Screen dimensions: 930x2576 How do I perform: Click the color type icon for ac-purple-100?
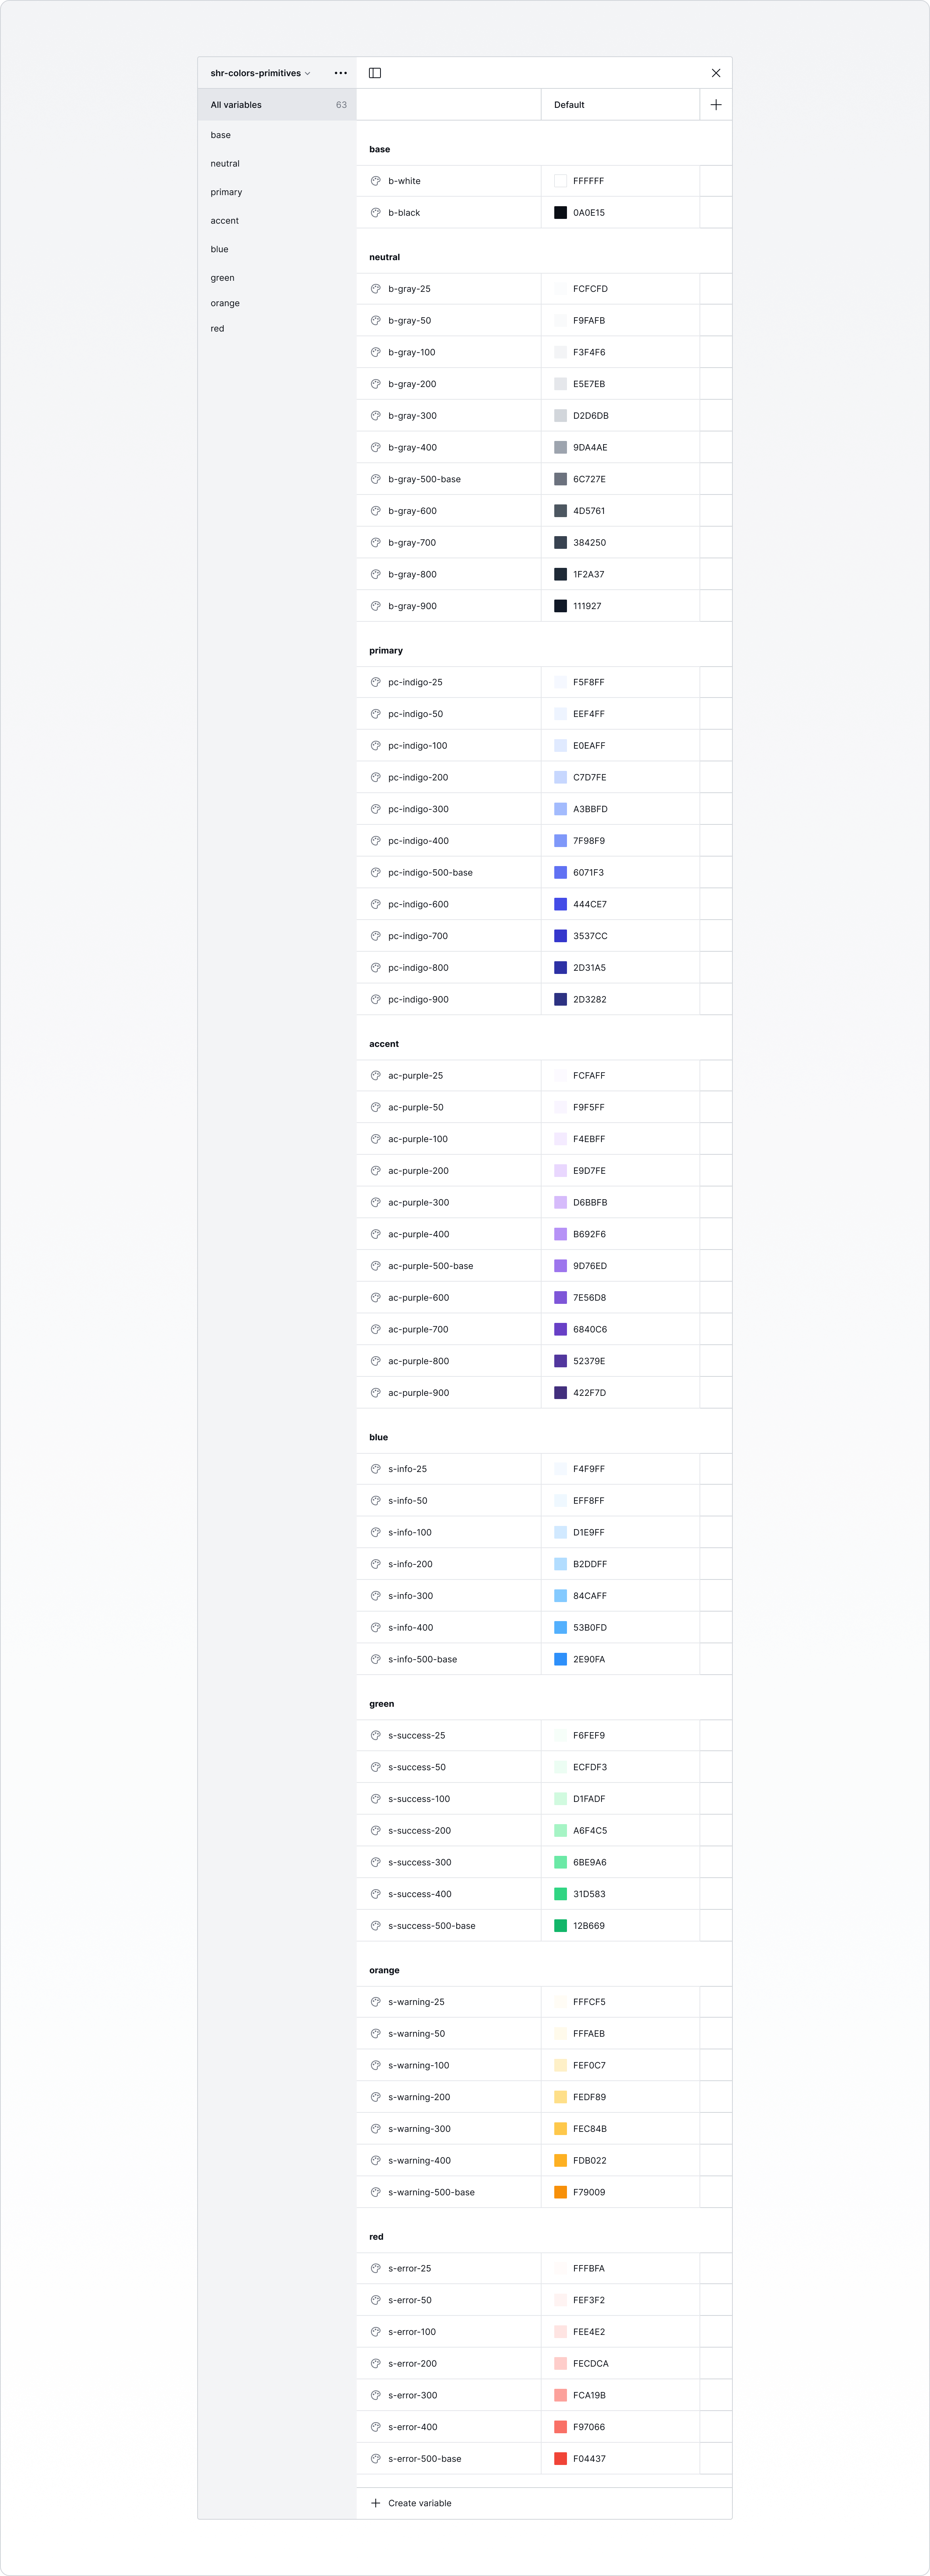376,1139
